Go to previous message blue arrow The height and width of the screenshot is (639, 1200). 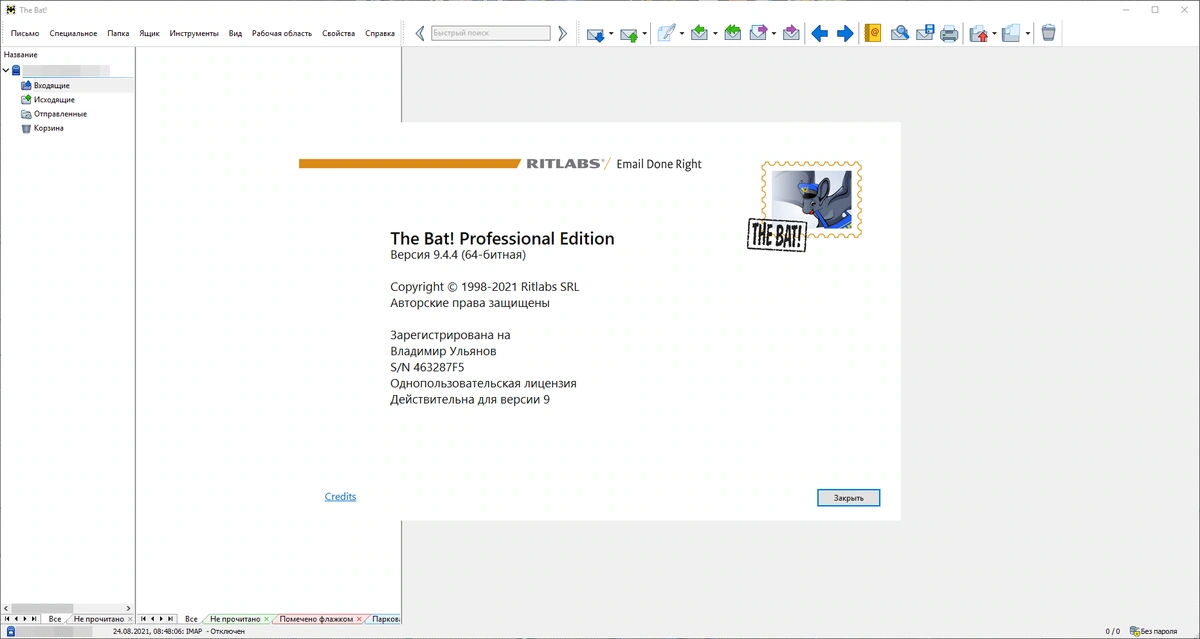(820, 34)
